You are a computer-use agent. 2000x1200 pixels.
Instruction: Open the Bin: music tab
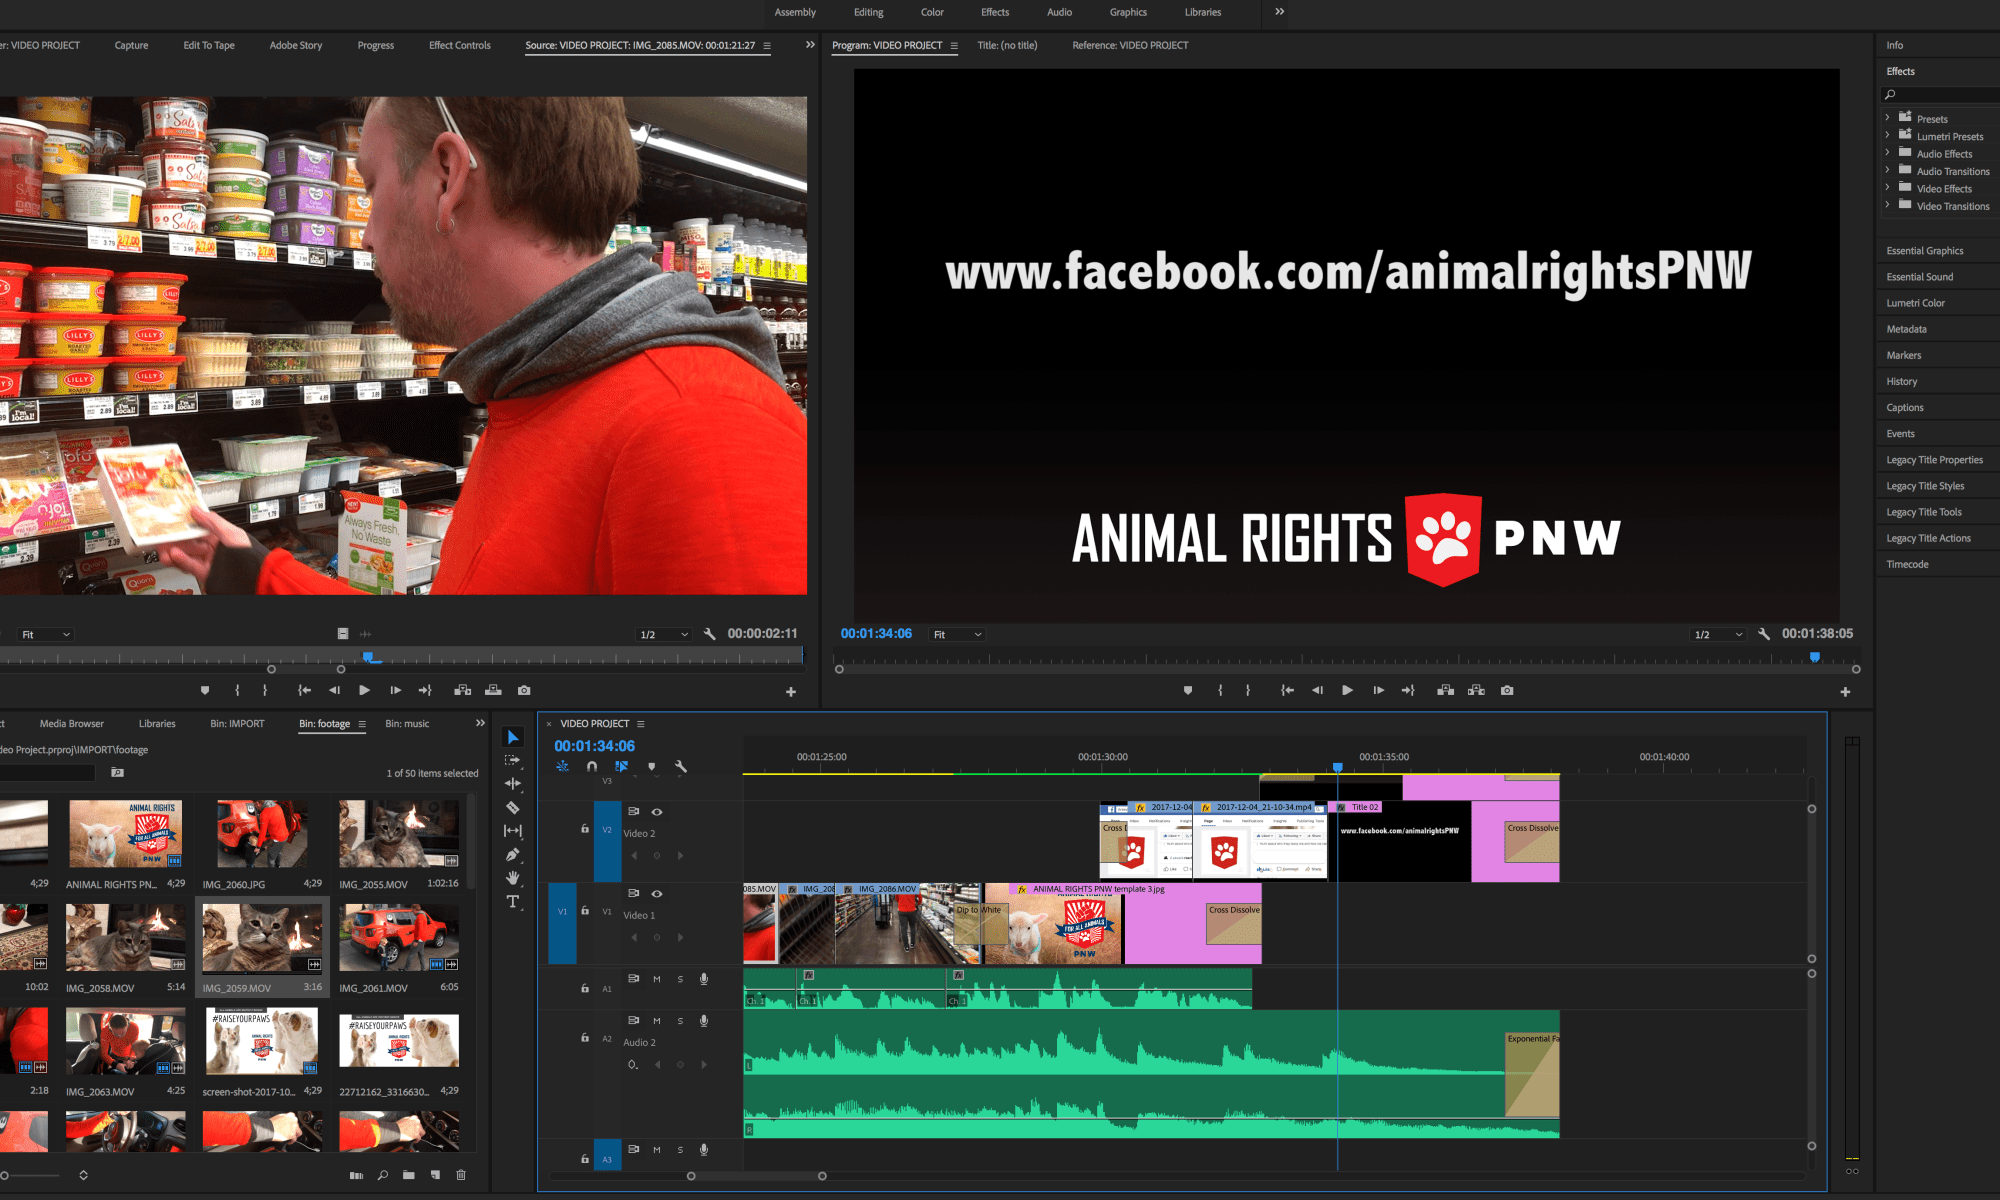tap(407, 723)
